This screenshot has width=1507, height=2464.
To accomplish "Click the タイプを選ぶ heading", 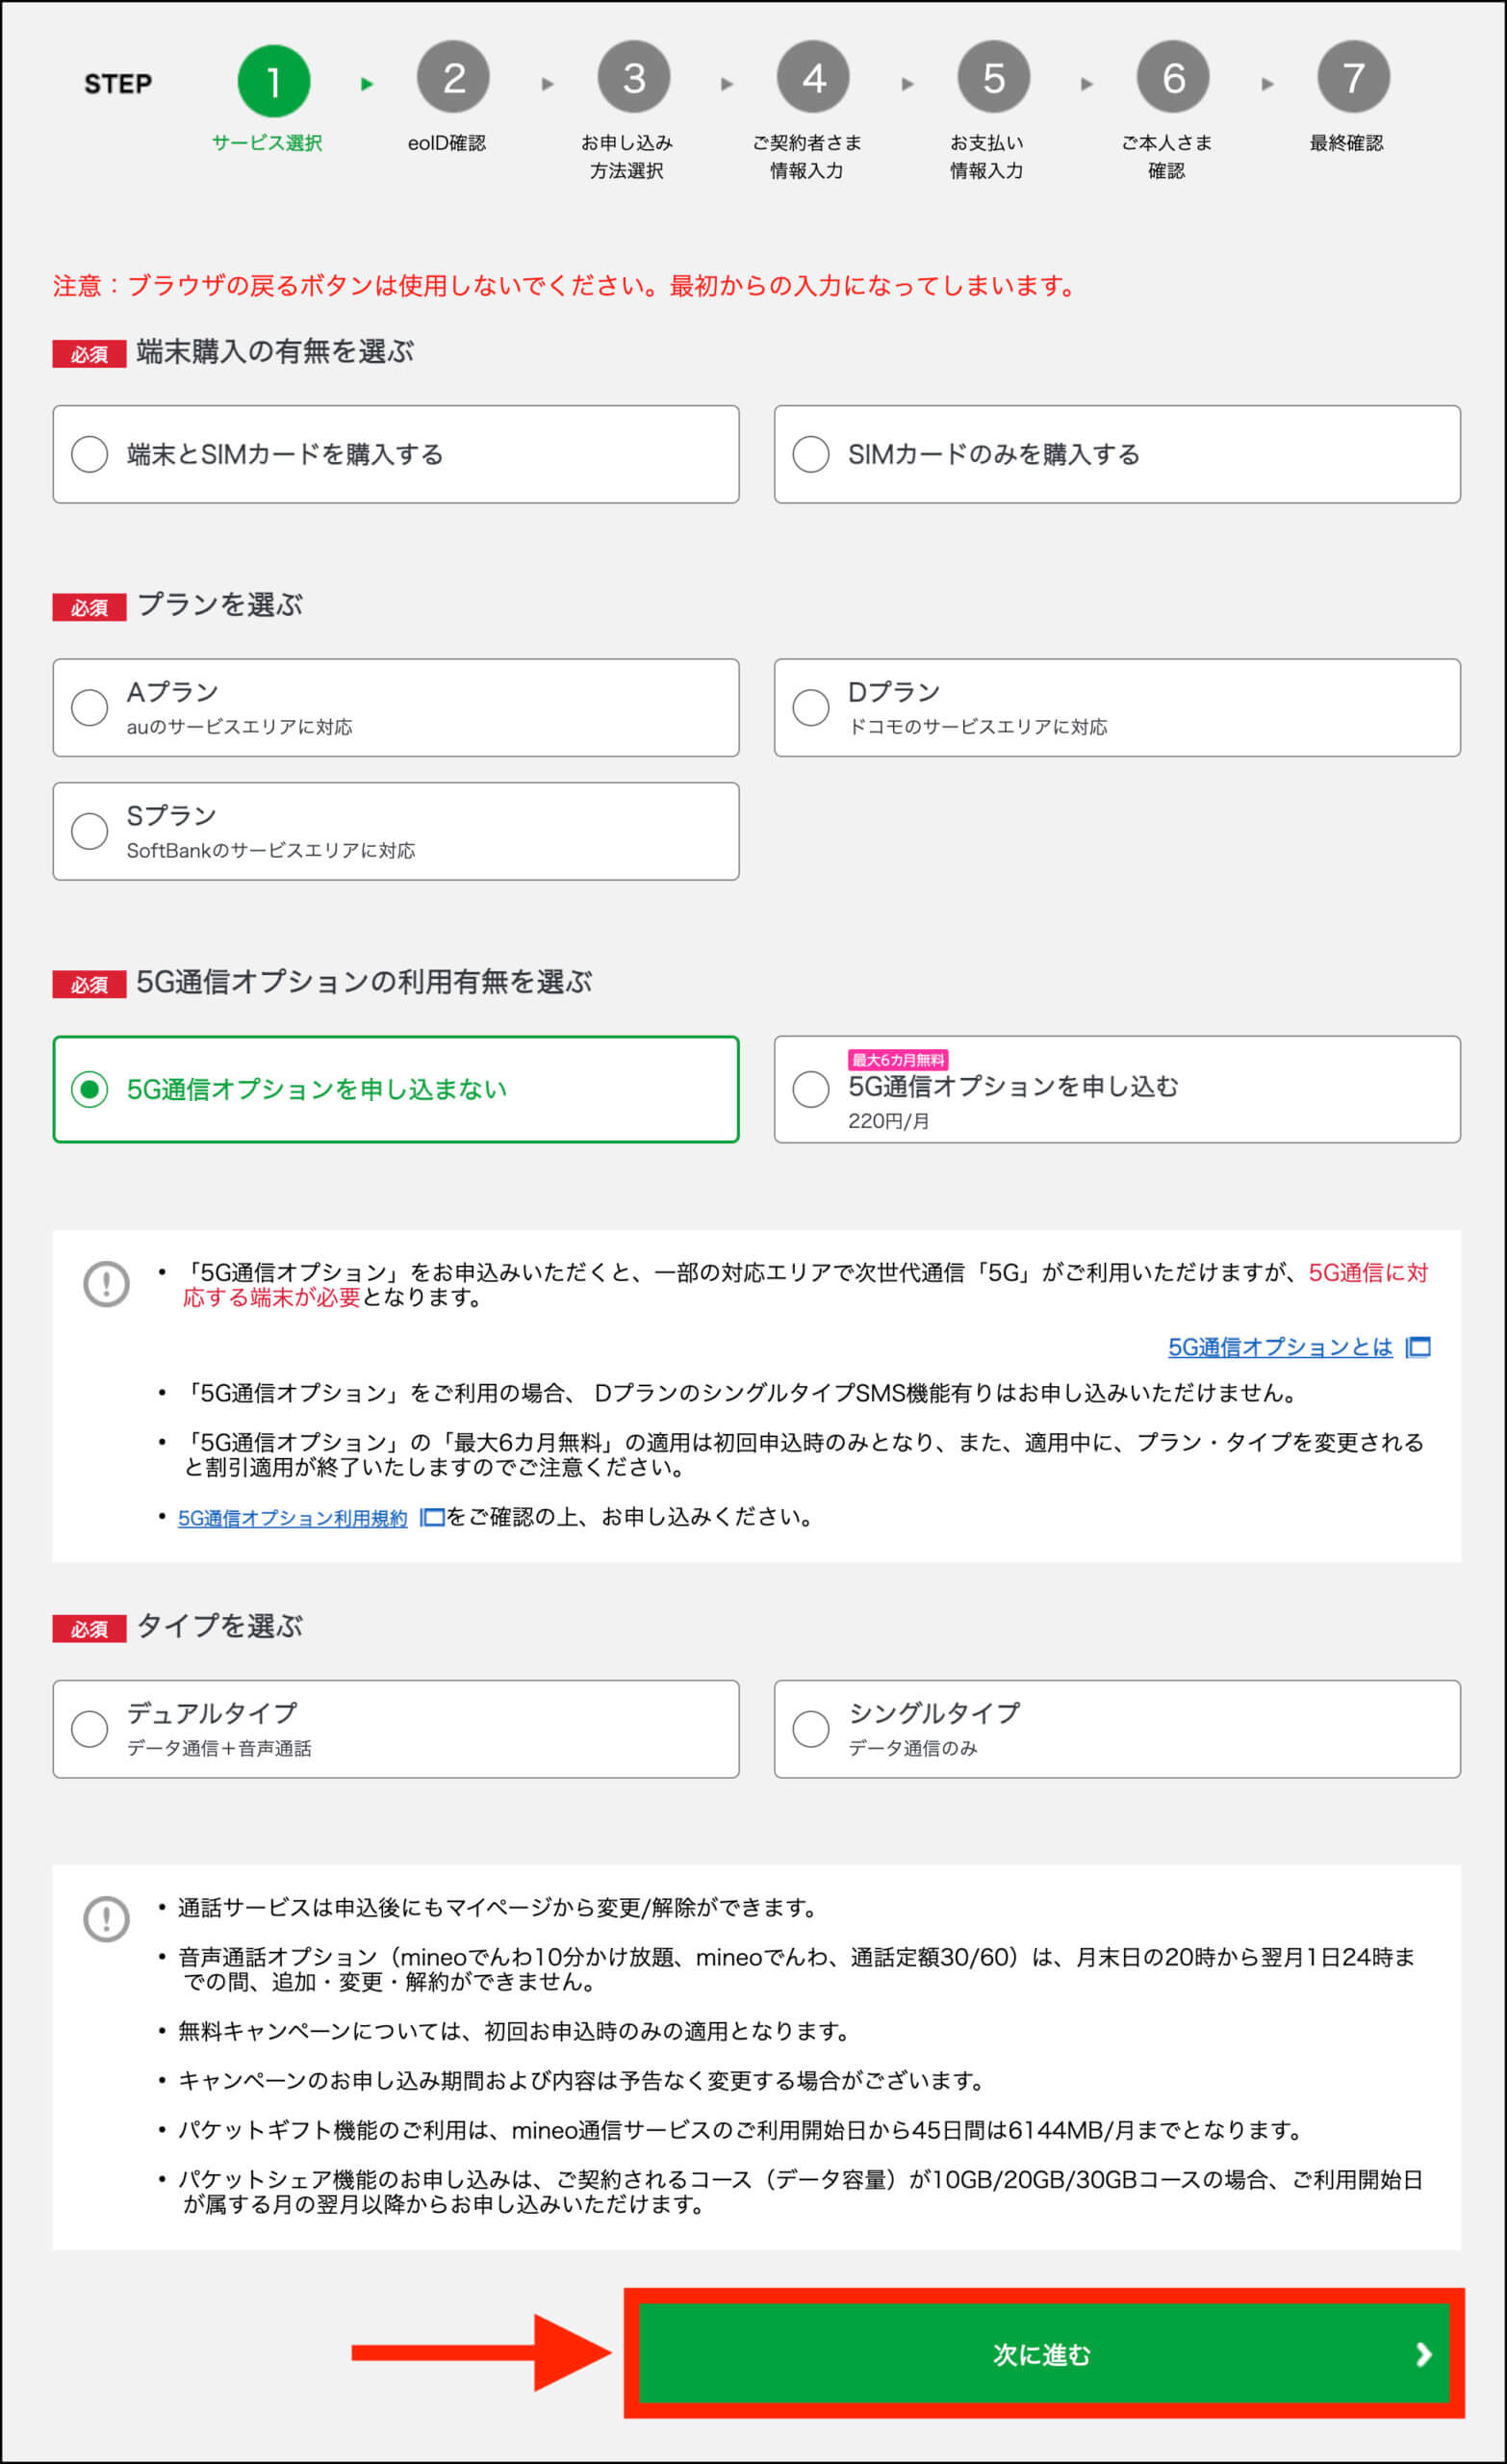I will pos(220,1626).
